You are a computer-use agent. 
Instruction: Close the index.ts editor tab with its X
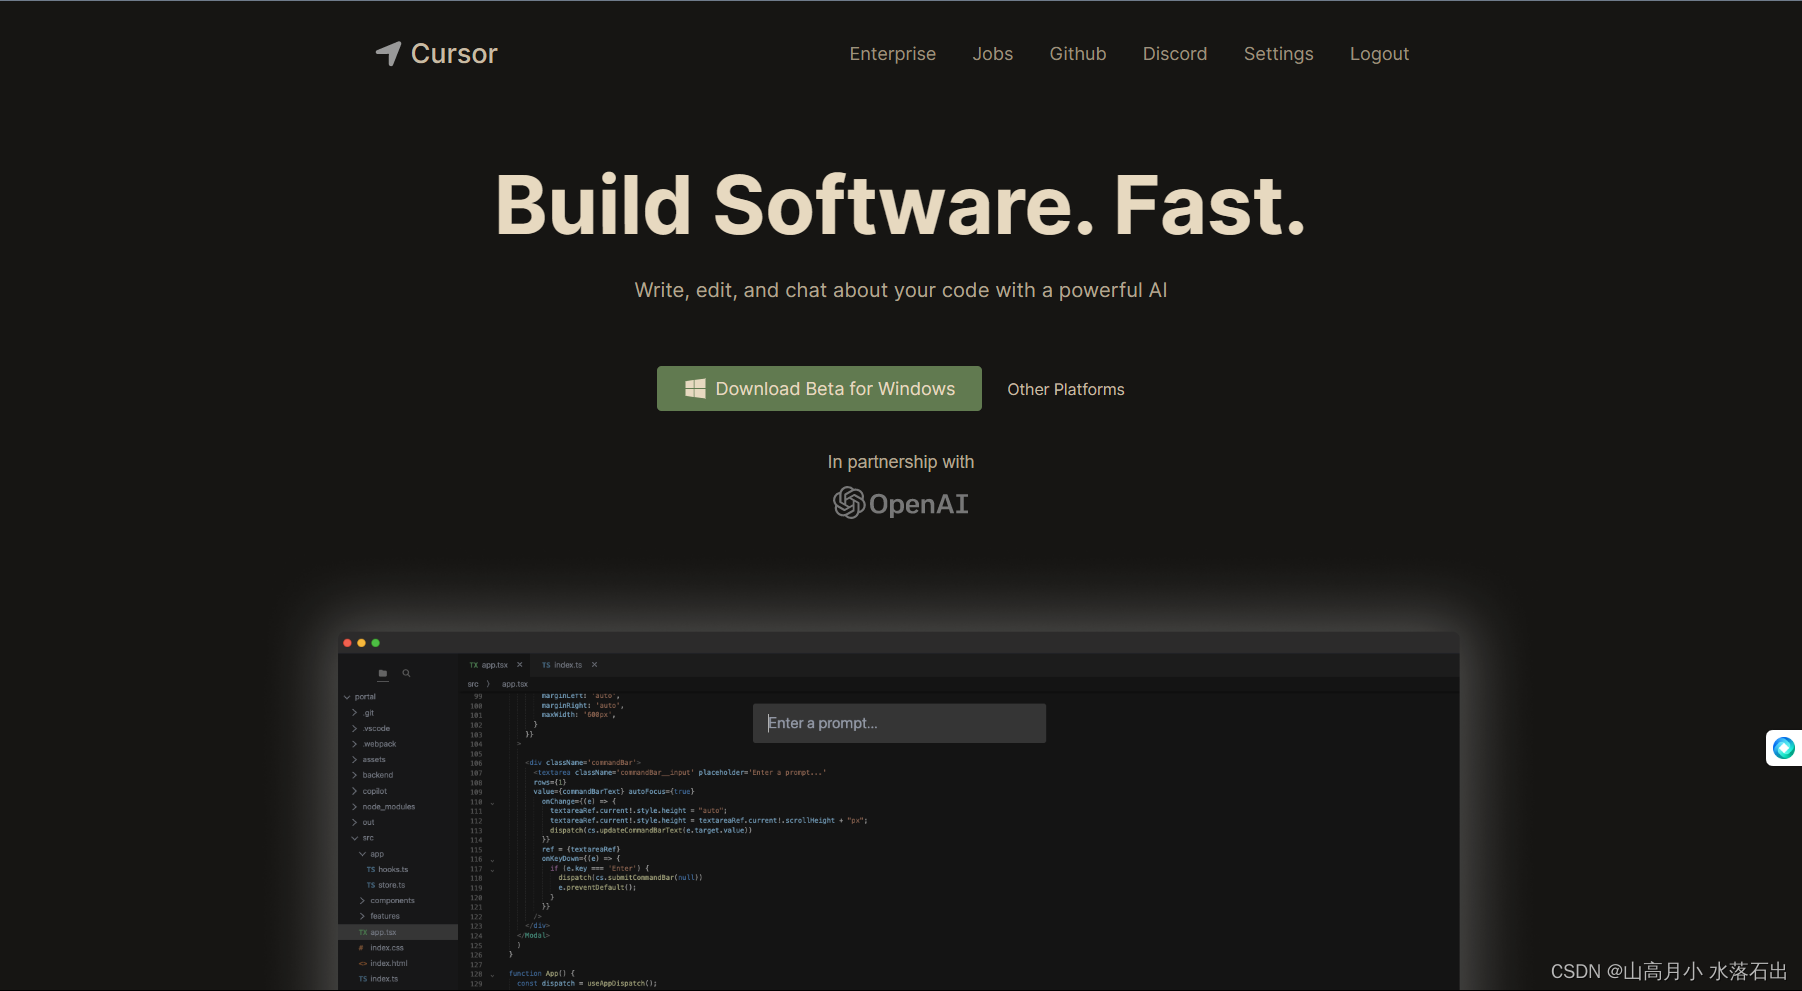[x=594, y=665]
